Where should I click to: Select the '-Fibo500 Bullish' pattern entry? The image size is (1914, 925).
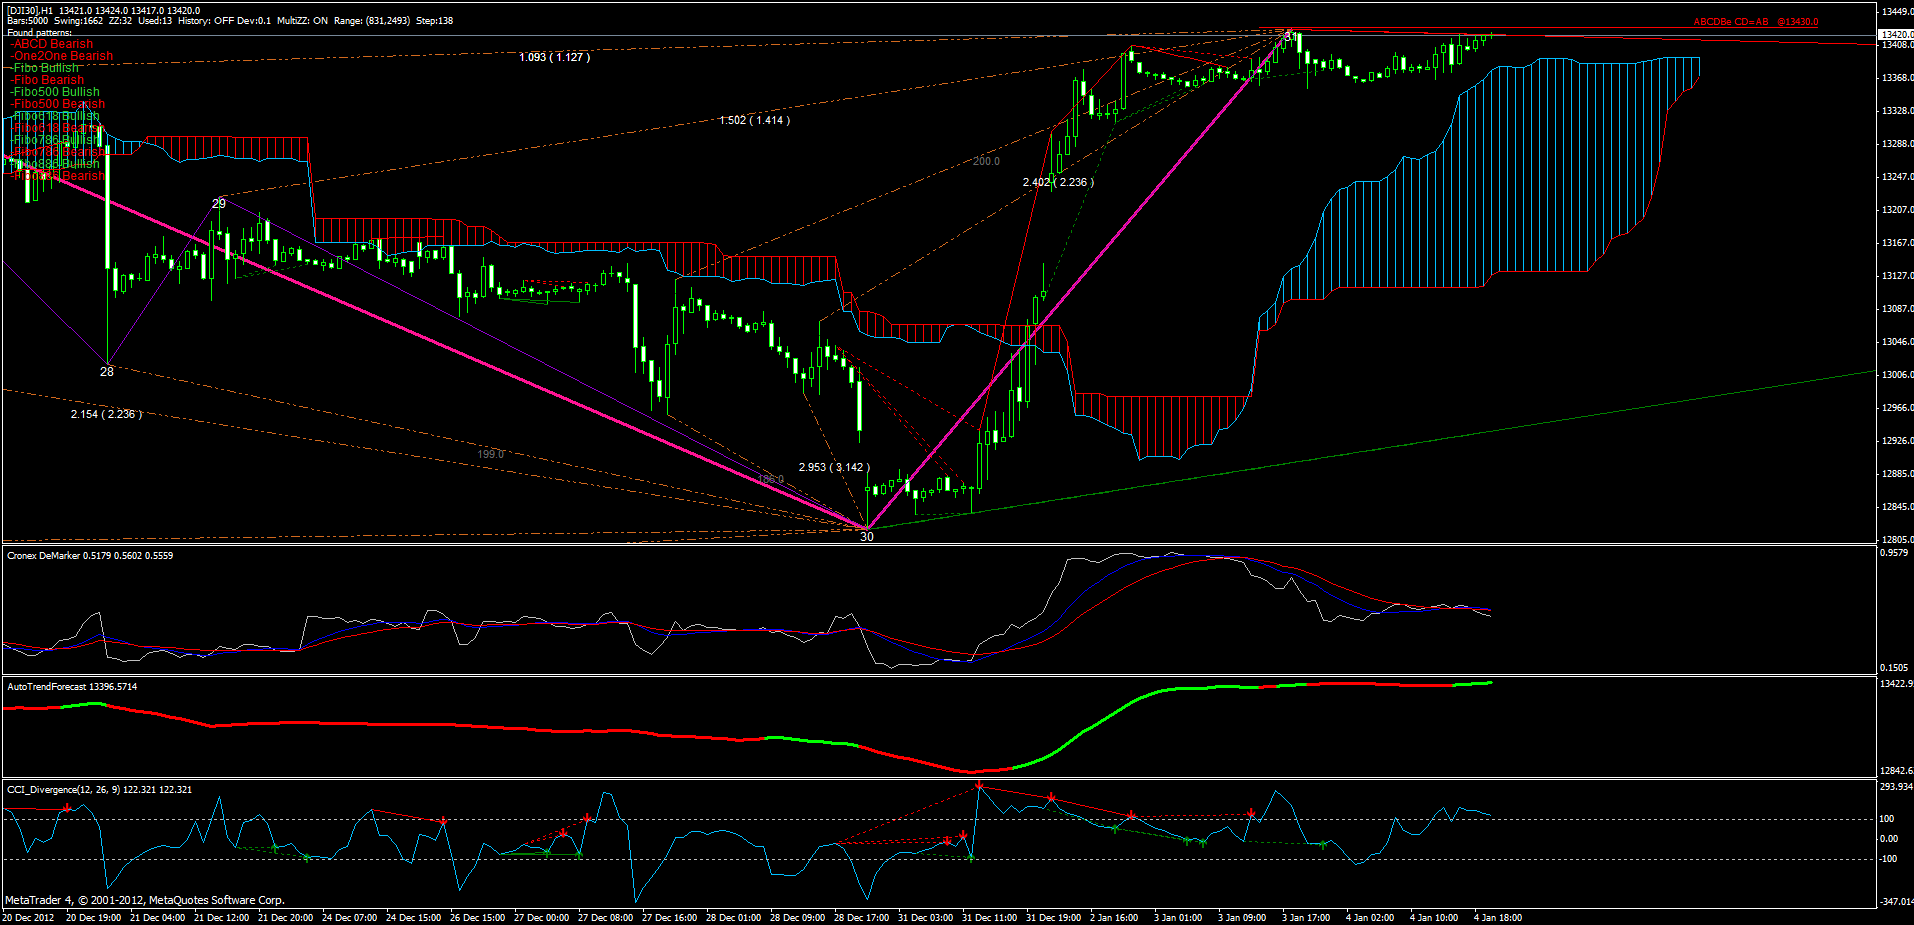[x=55, y=92]
